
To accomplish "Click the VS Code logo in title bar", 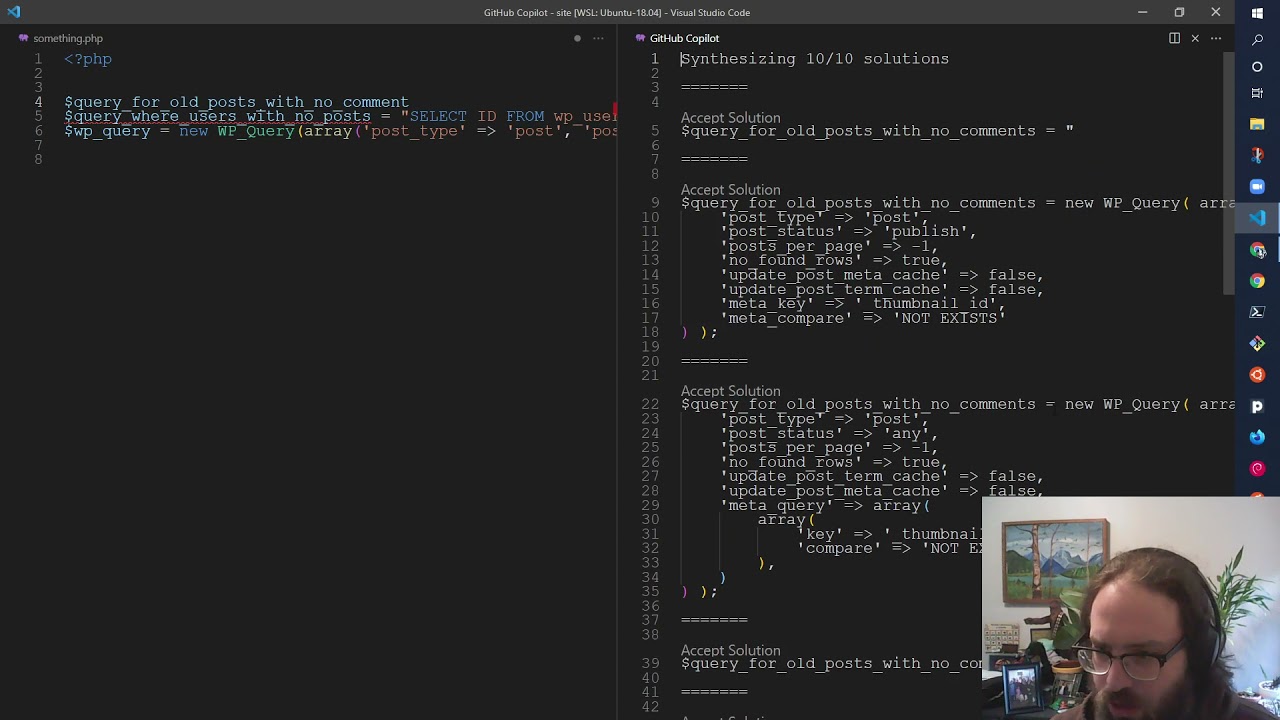I will click(x=13, y=12).
